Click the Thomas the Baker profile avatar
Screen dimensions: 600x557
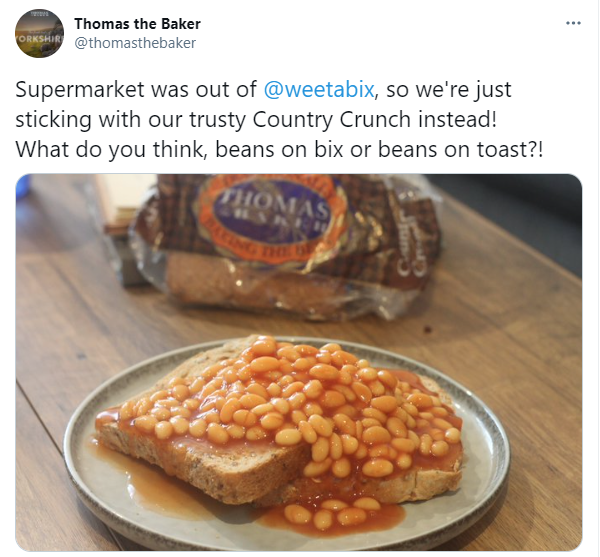pos(39,33)
